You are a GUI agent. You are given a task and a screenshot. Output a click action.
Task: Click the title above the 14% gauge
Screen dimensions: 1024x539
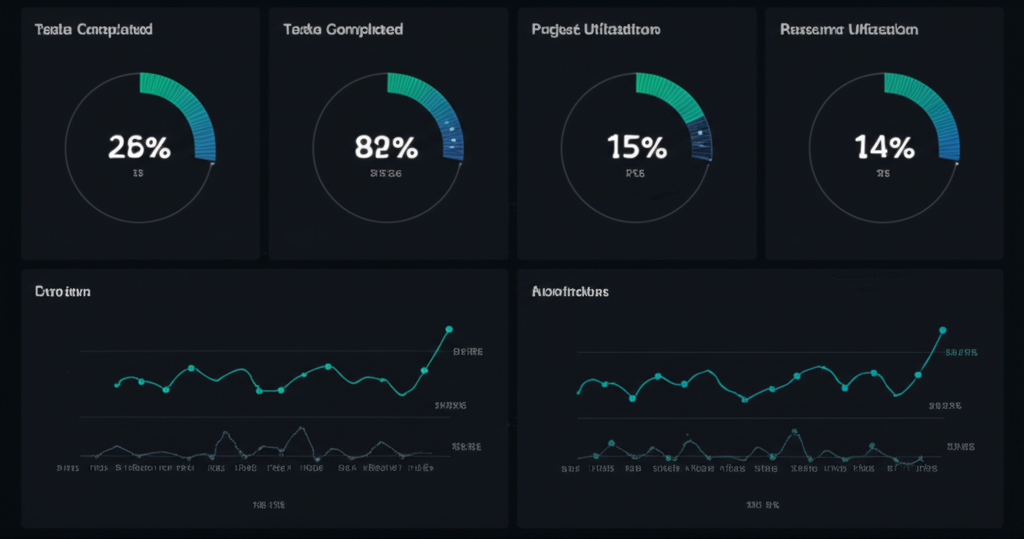(x=849, y=30)
